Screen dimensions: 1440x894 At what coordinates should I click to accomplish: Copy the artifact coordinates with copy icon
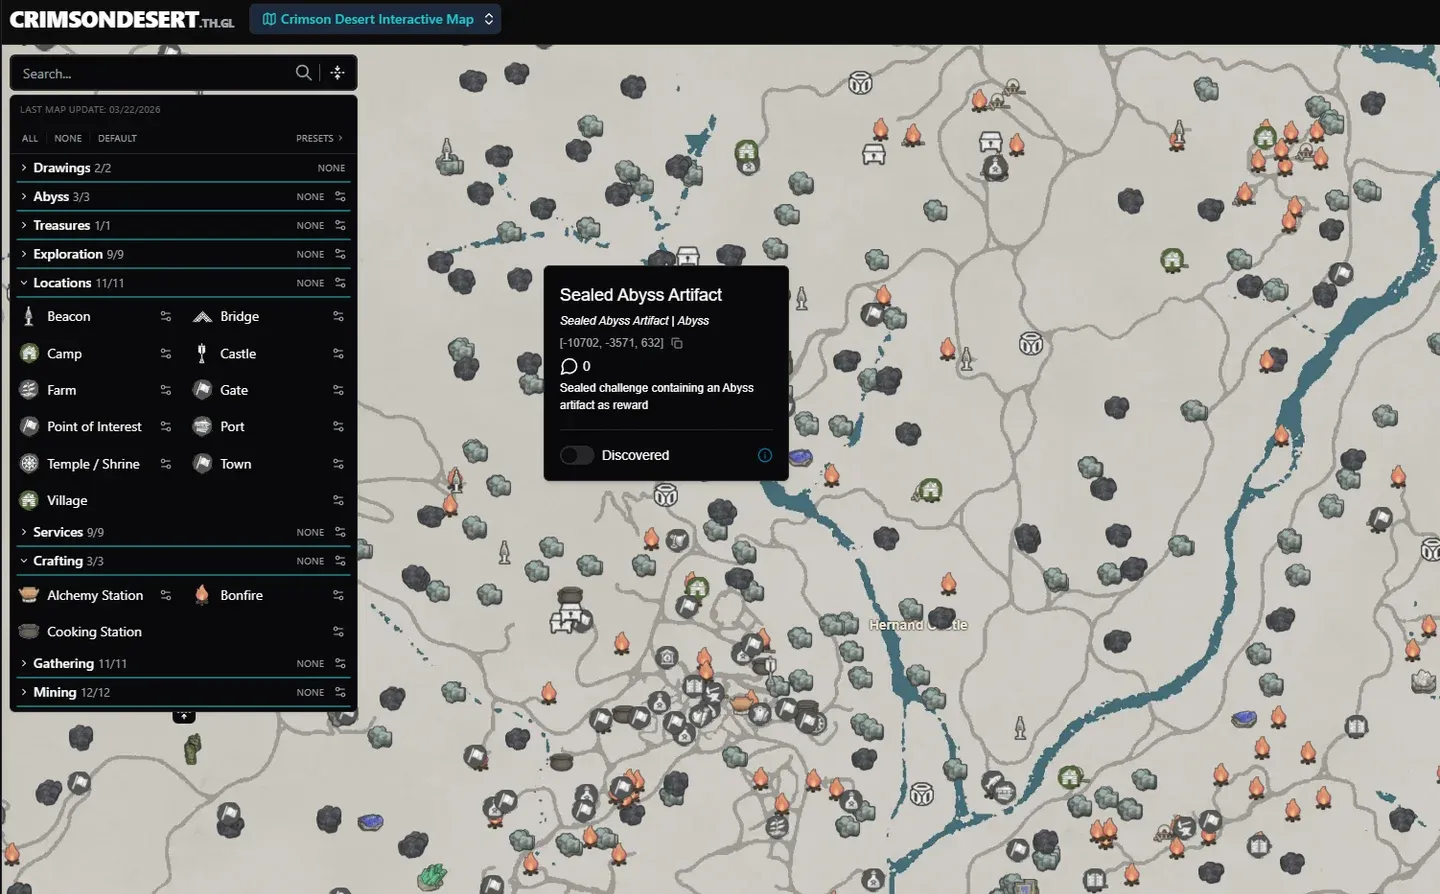(x=677, y=343)
